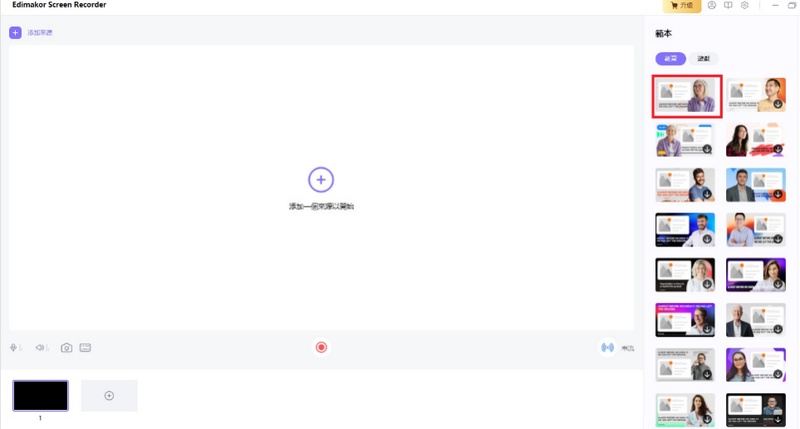The image size is (800, 429).
Task: Click download icon on gray-suit man template
Action: [778, 194]
